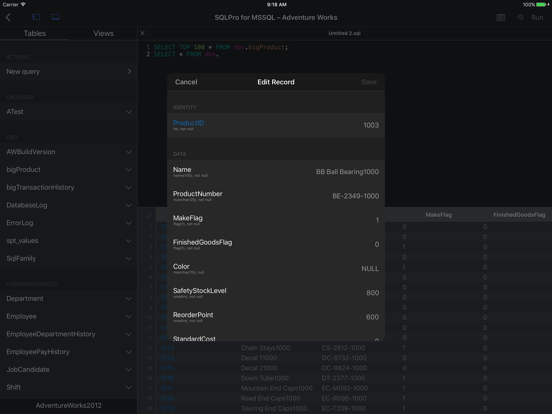Close the Untitled 2.sql tab
552x414 pixels.
[x=142, y=33]
